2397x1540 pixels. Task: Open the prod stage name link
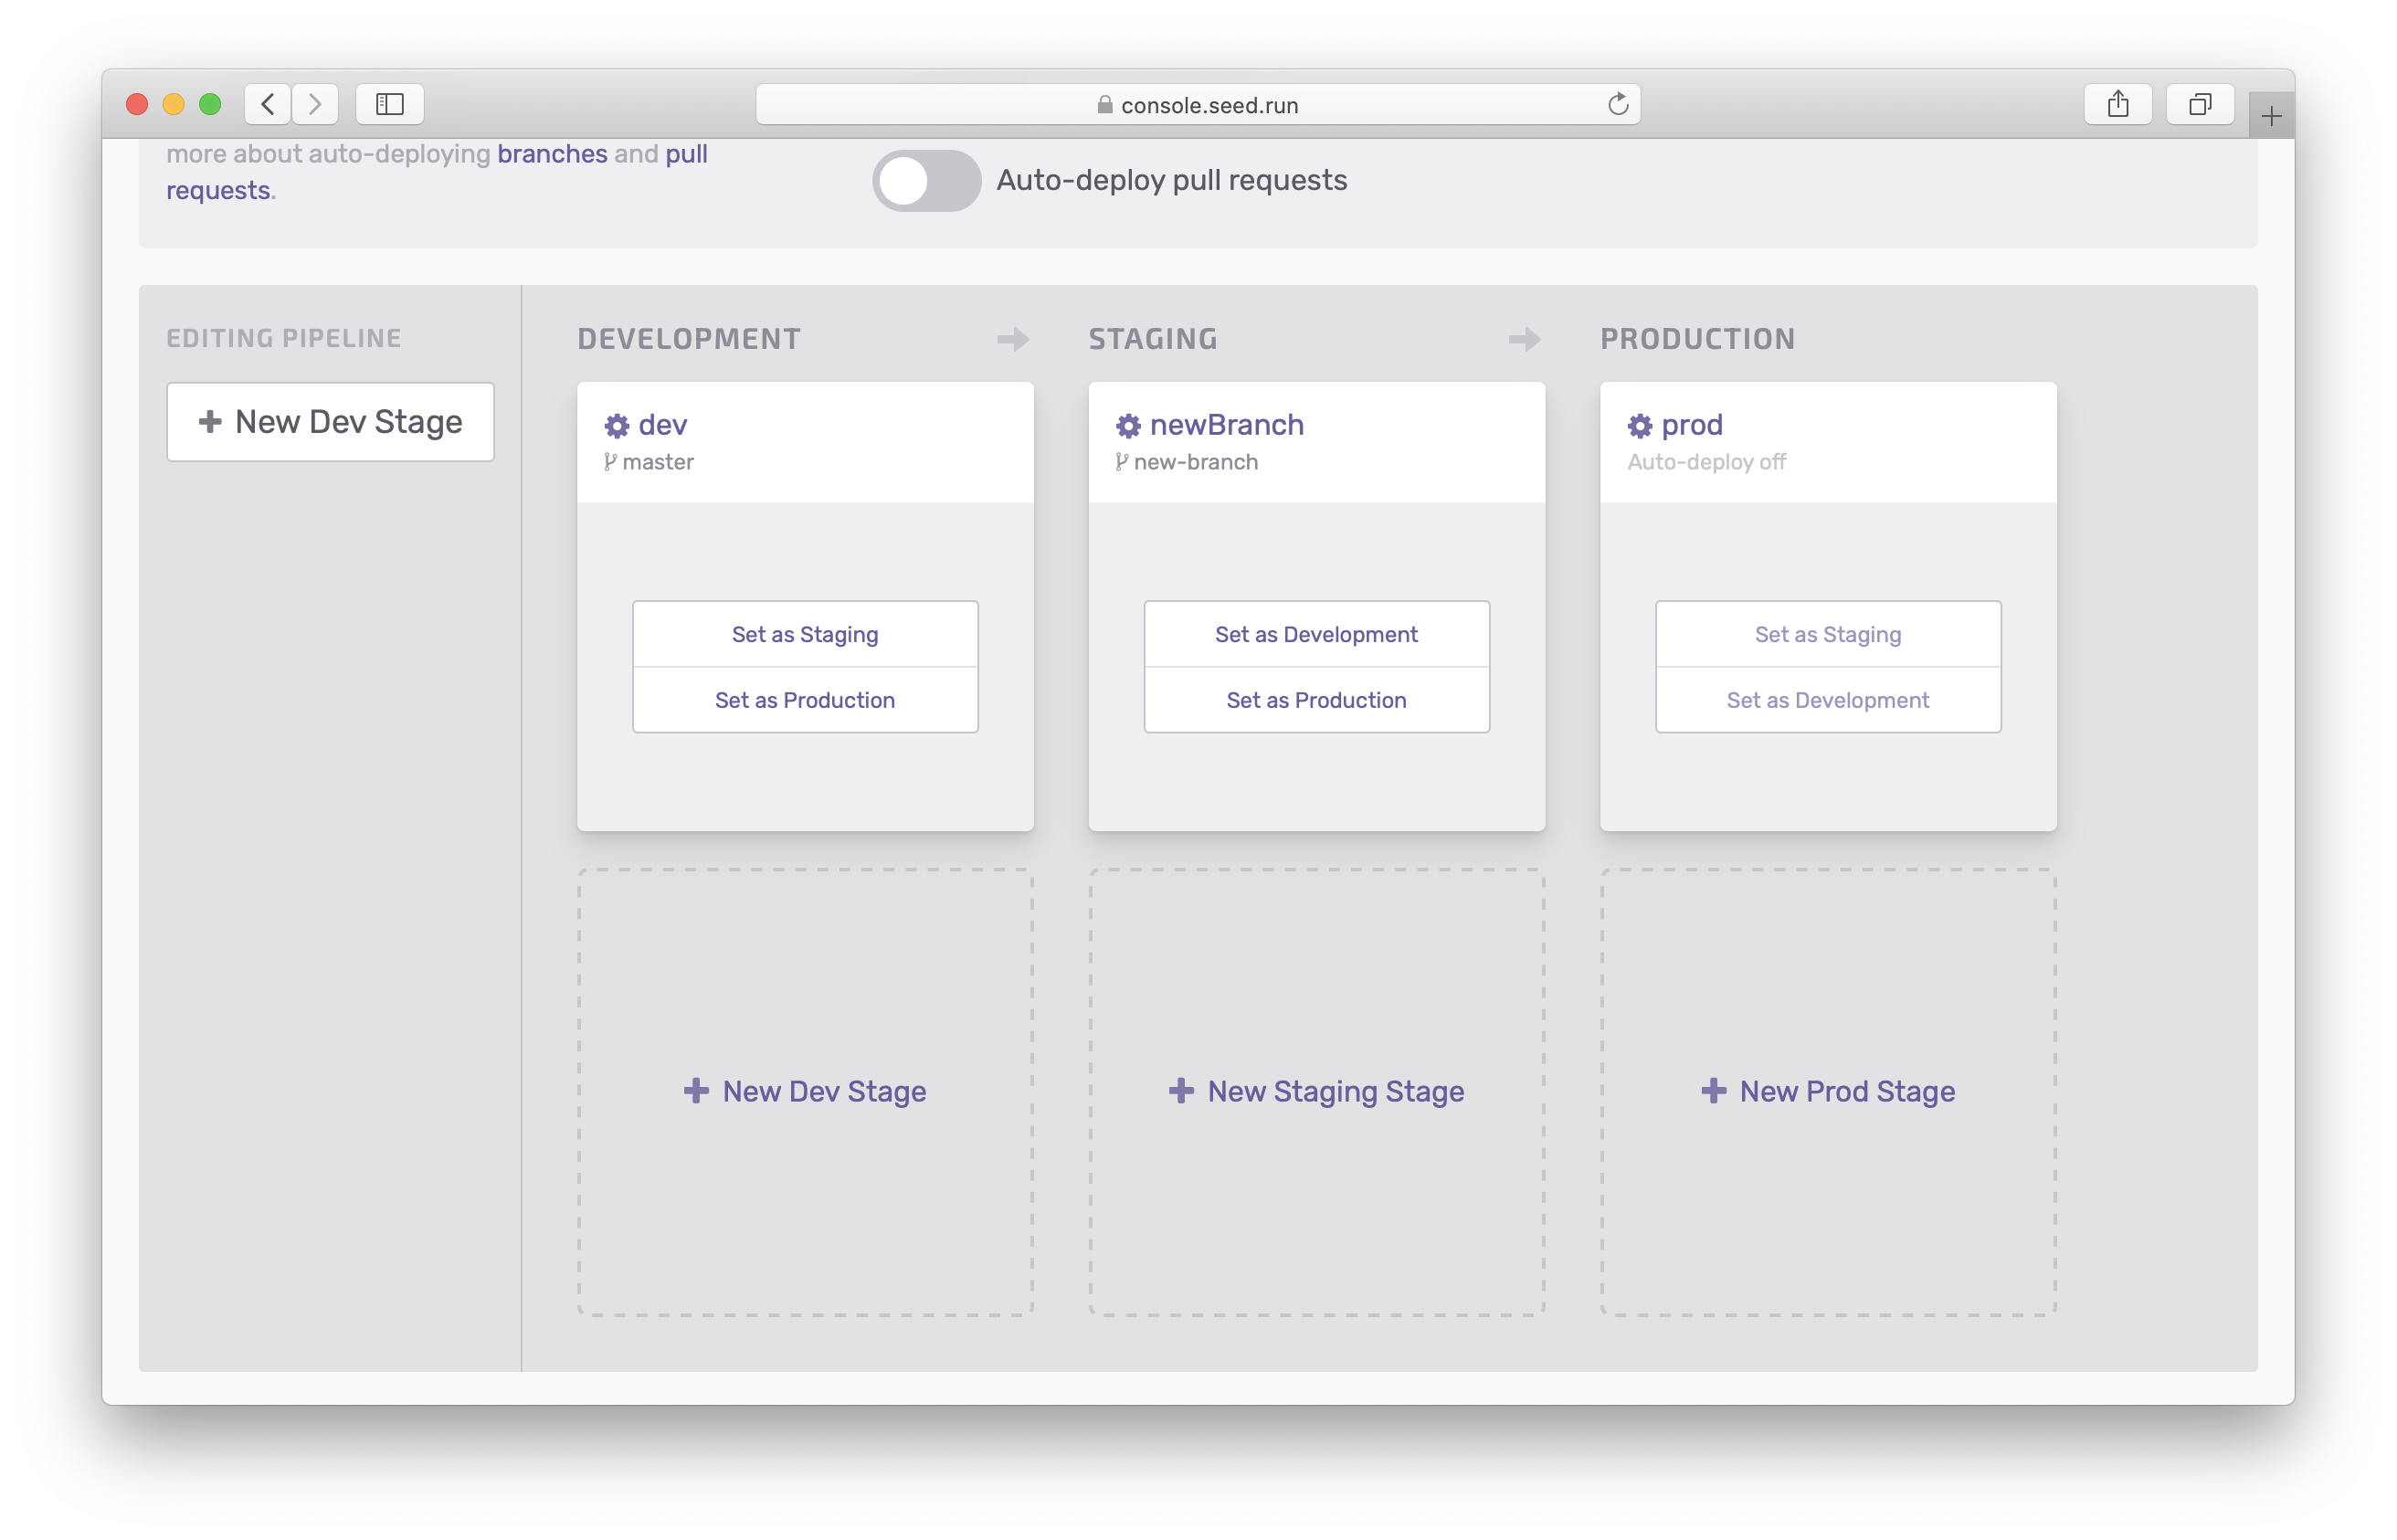tap(1692, 425)
